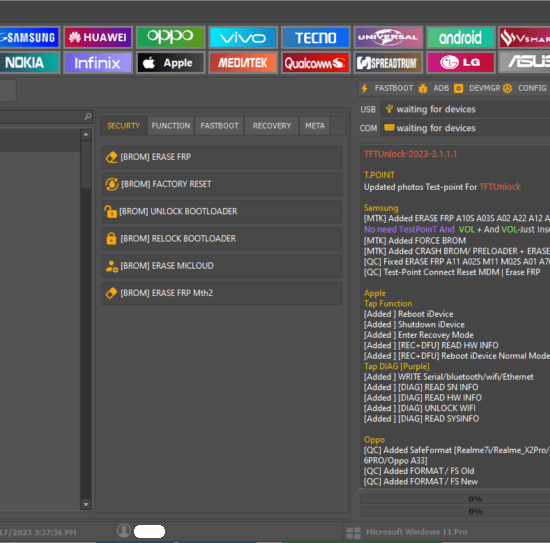Open the Qualcomm chipset module

point(316,62)
